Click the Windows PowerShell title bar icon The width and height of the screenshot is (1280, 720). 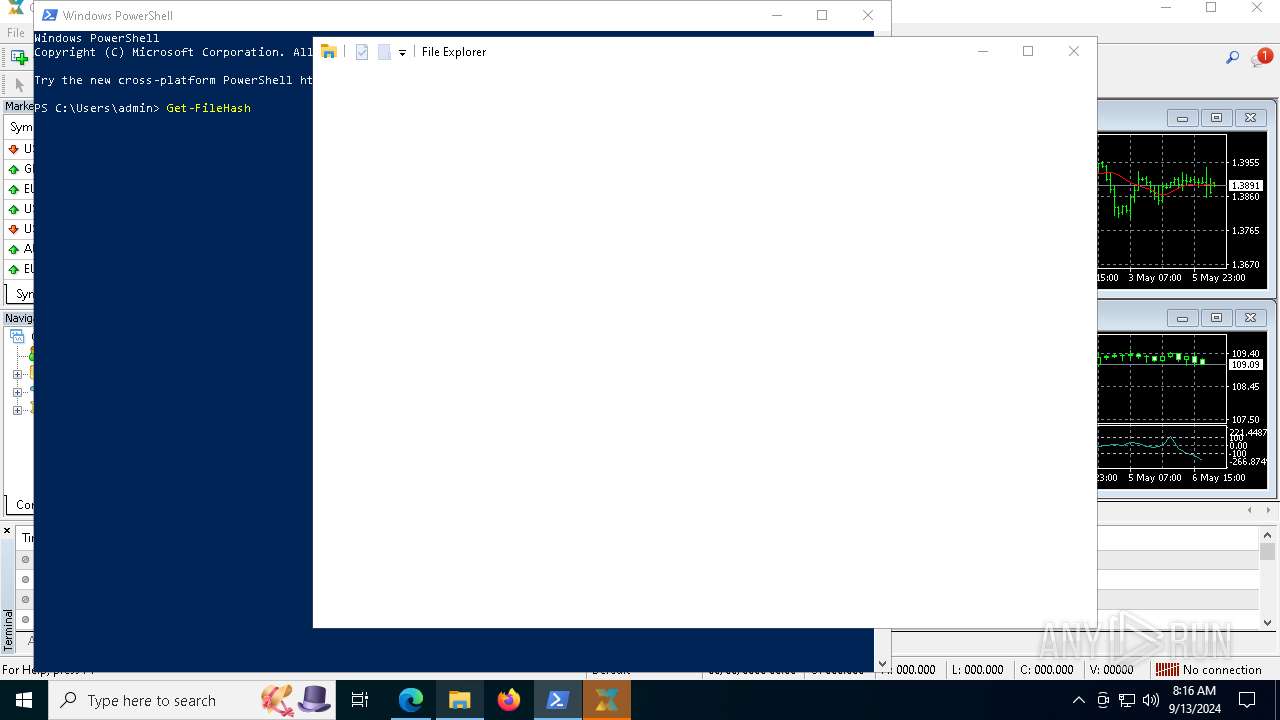pyautogui.click(x=49, y=15)
